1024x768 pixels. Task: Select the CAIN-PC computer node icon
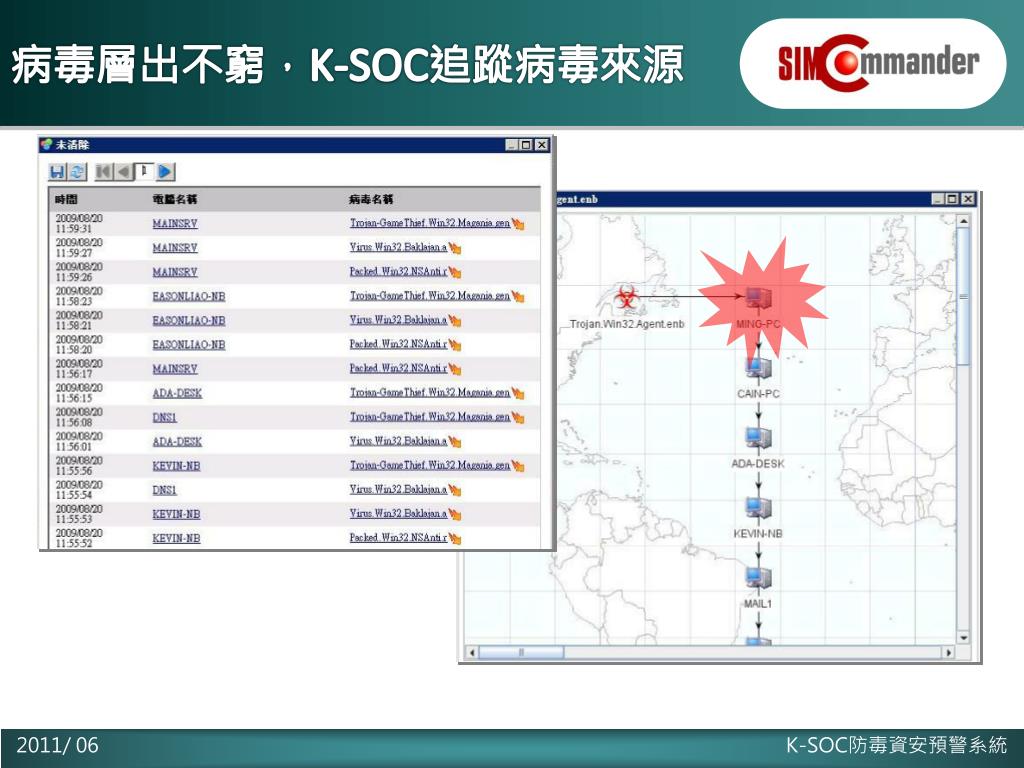[x=758, y=370]
